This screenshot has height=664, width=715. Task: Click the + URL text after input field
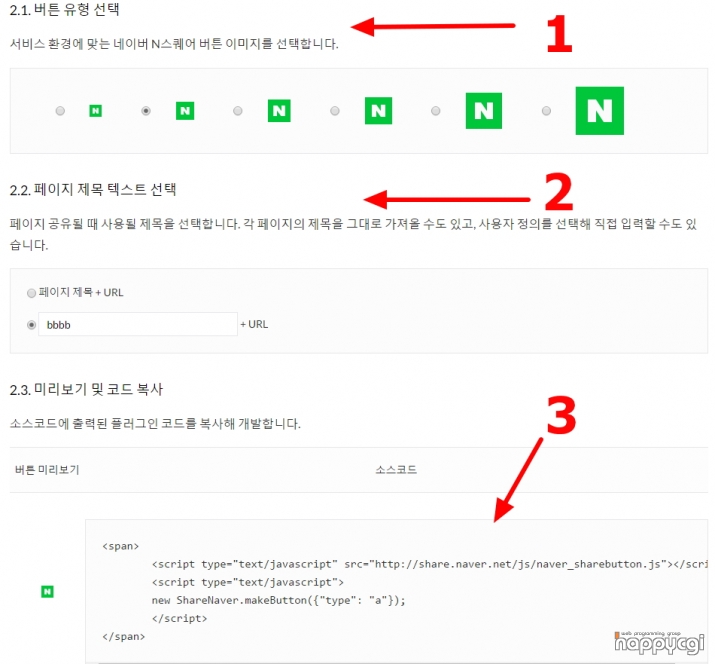(254, 324)
